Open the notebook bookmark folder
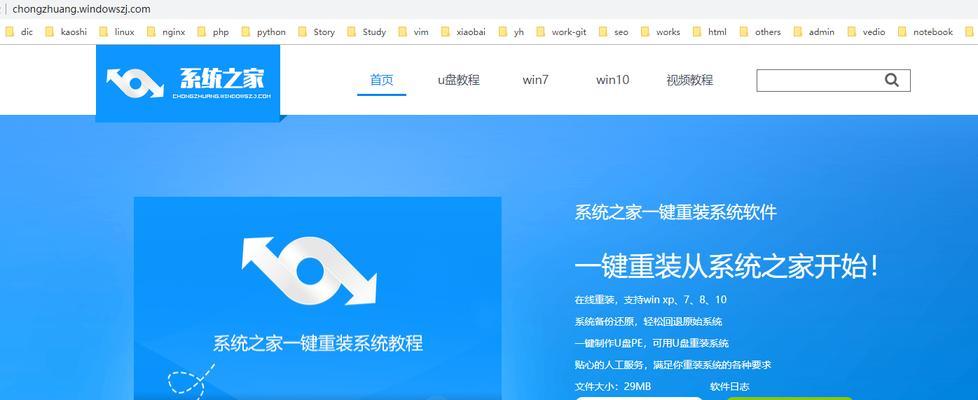 point(925,32)
